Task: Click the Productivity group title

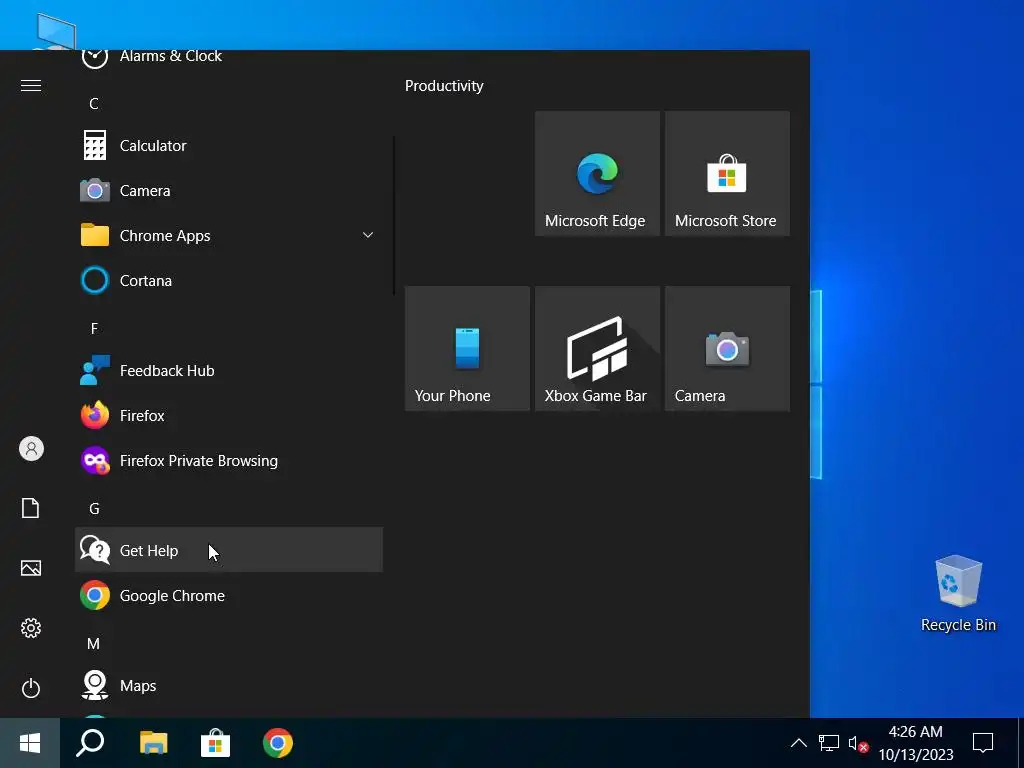Action: [444, 86]
